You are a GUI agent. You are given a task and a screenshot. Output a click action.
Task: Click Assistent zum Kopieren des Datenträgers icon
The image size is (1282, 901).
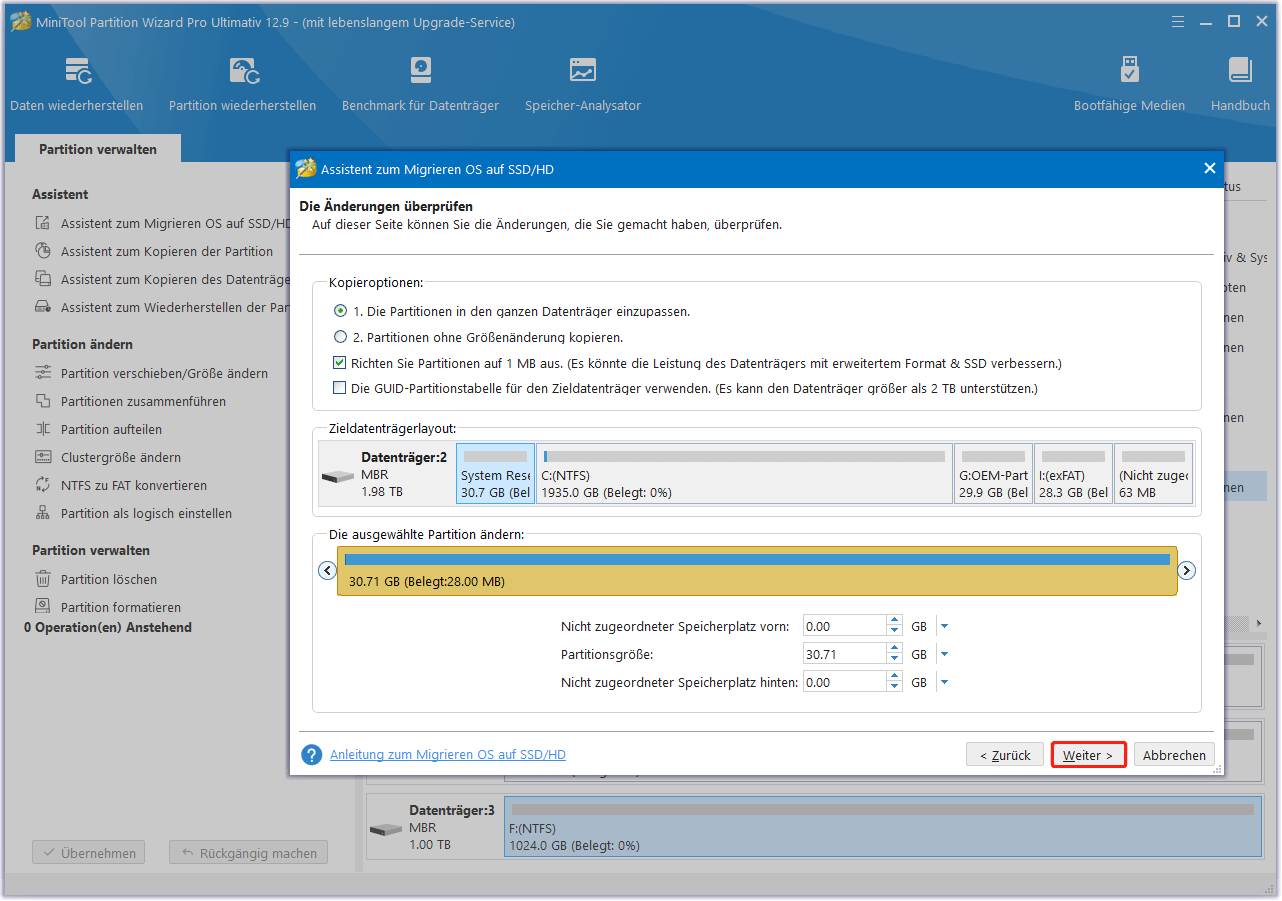43,280
